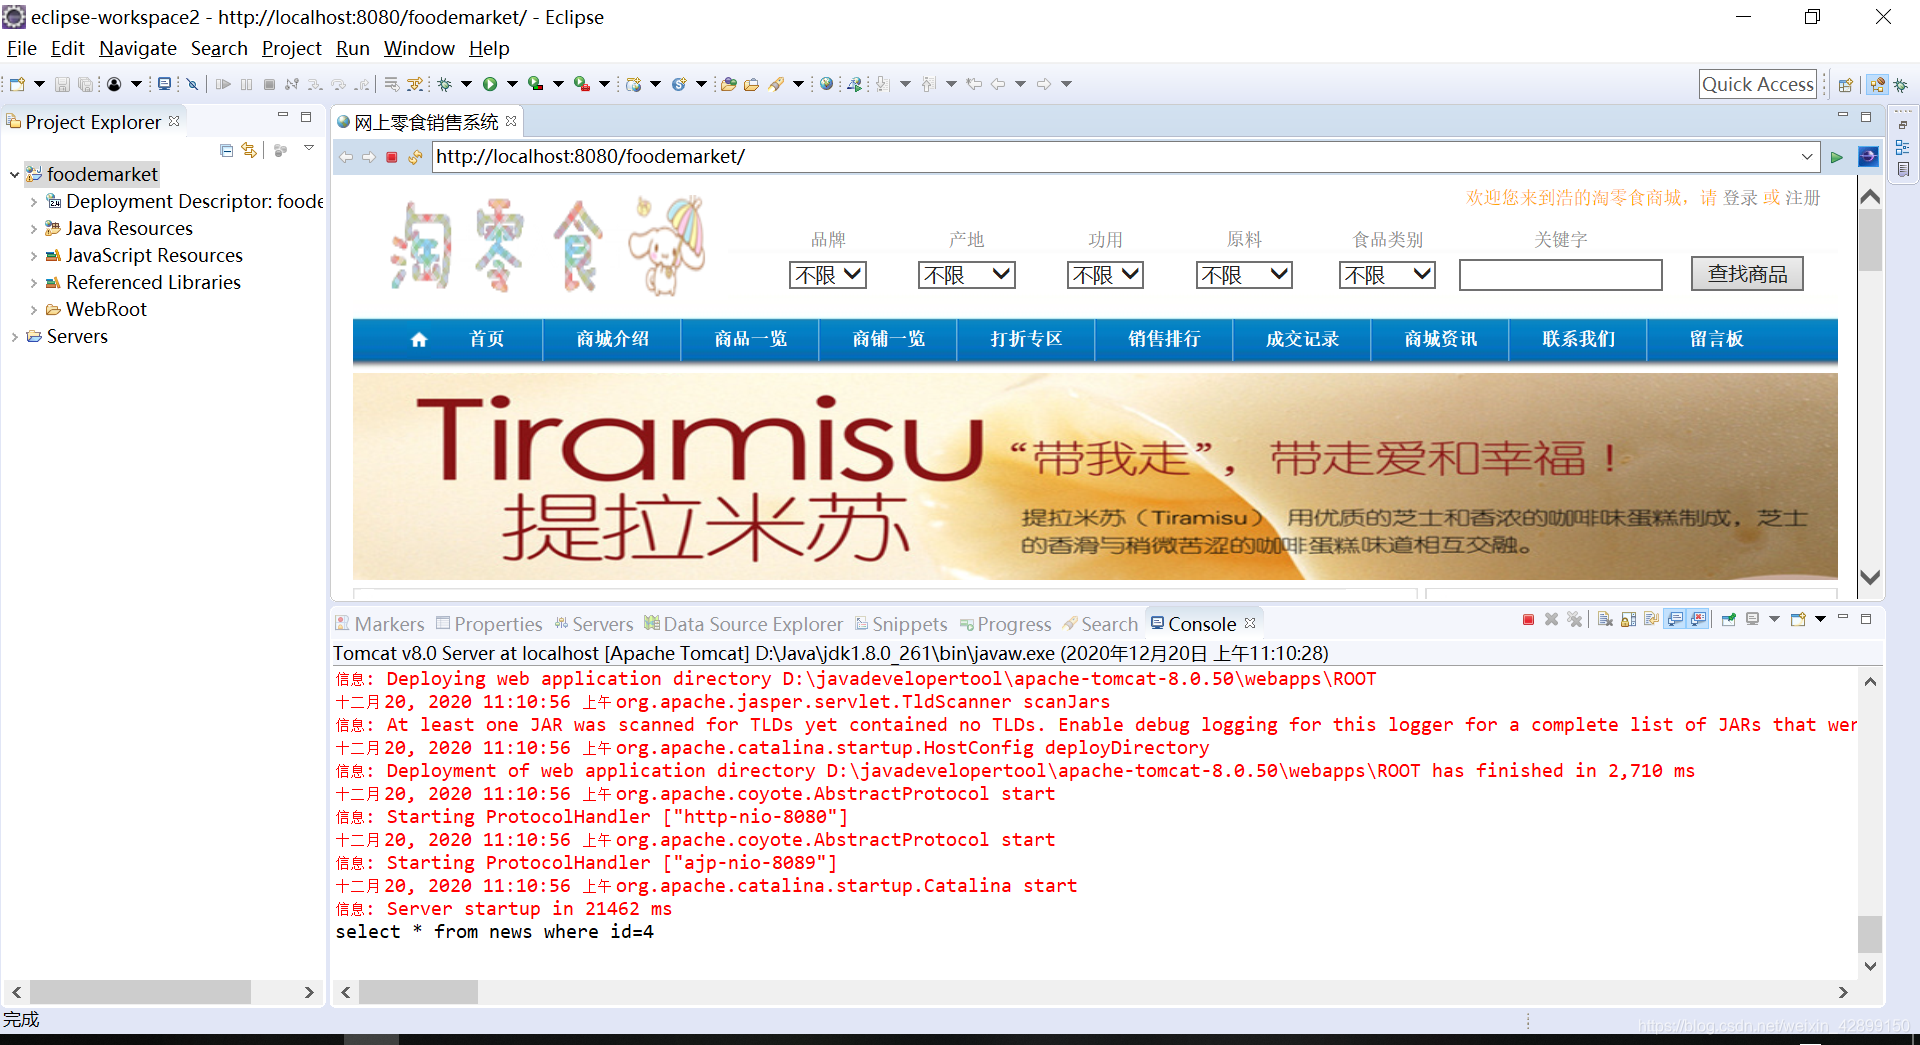1920x1045 pixels.
Task: Toggle Link with Editor in Project Explorer
Action: click(249, 150)
